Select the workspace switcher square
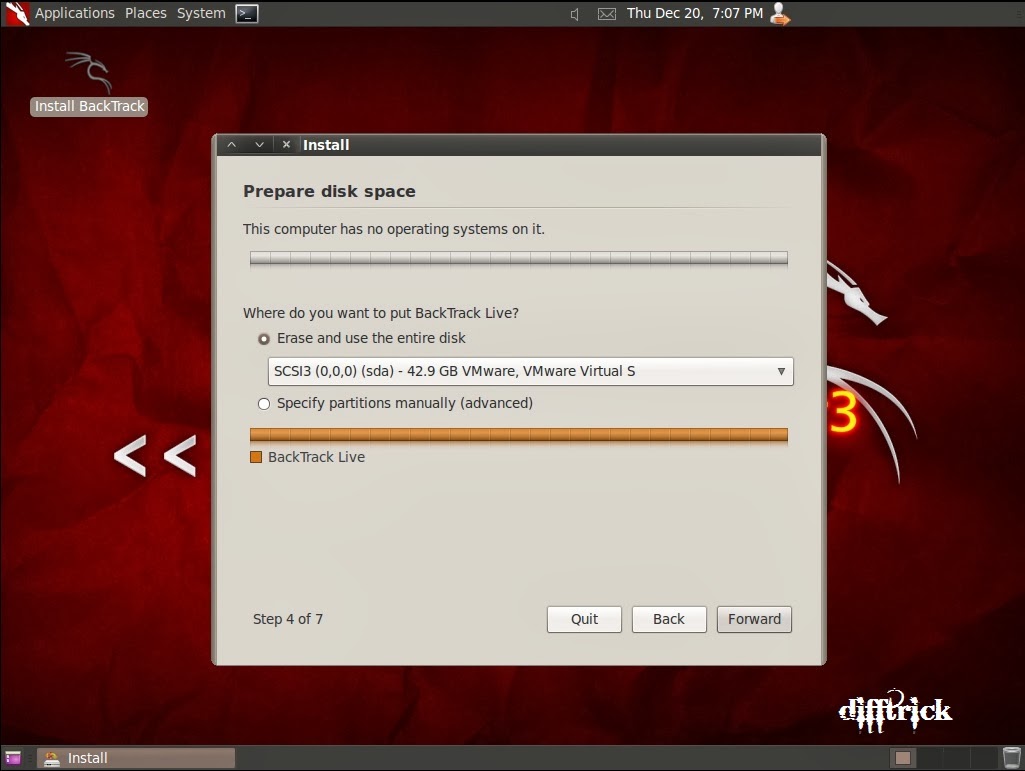 [x=903, y=758]
